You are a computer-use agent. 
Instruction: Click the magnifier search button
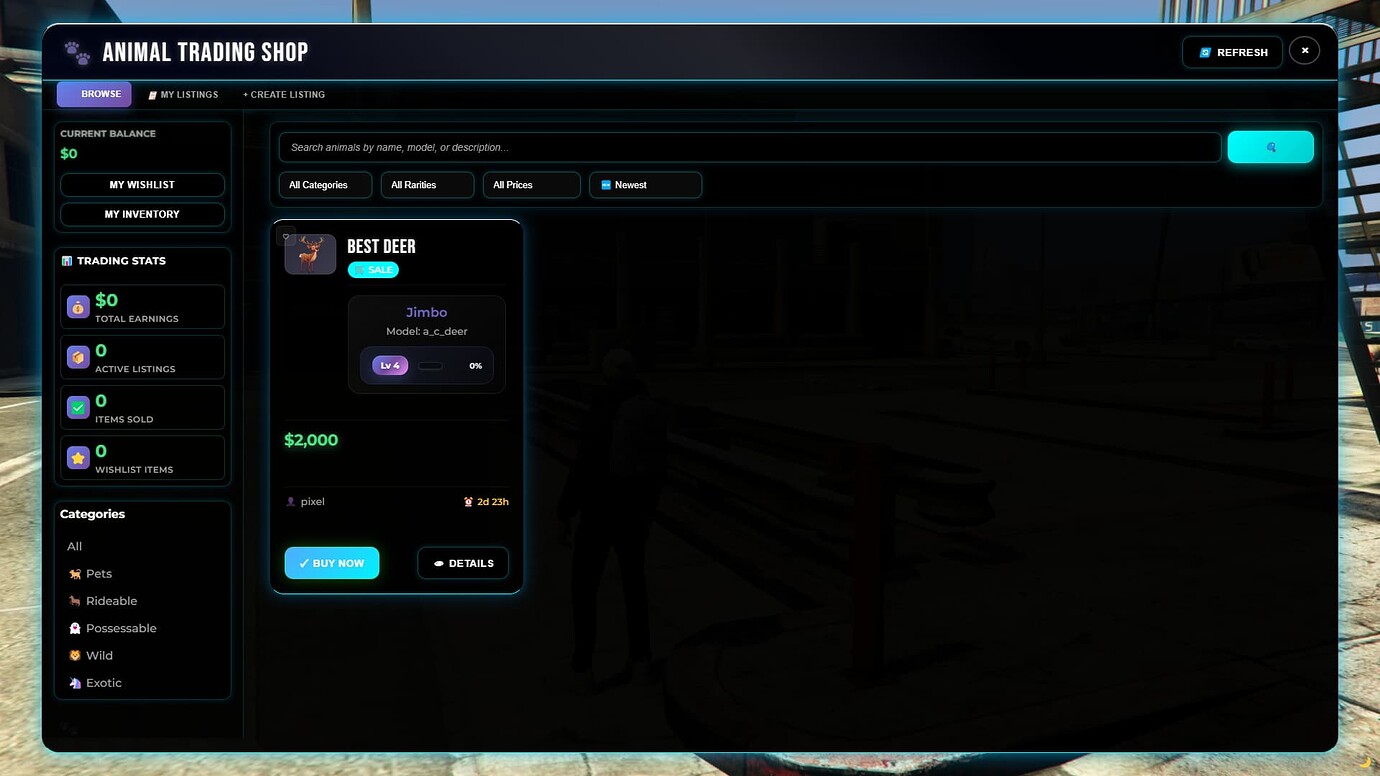[x=1270, y=147]
